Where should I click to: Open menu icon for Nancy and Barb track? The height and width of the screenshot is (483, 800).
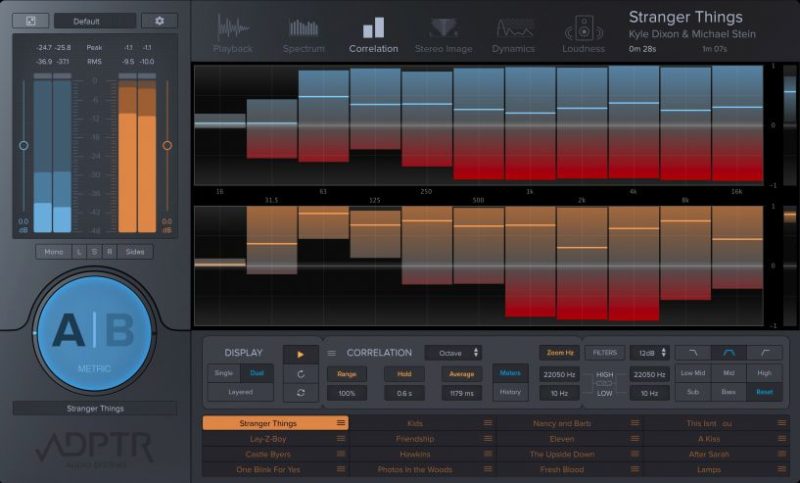(x=635, y=423)
